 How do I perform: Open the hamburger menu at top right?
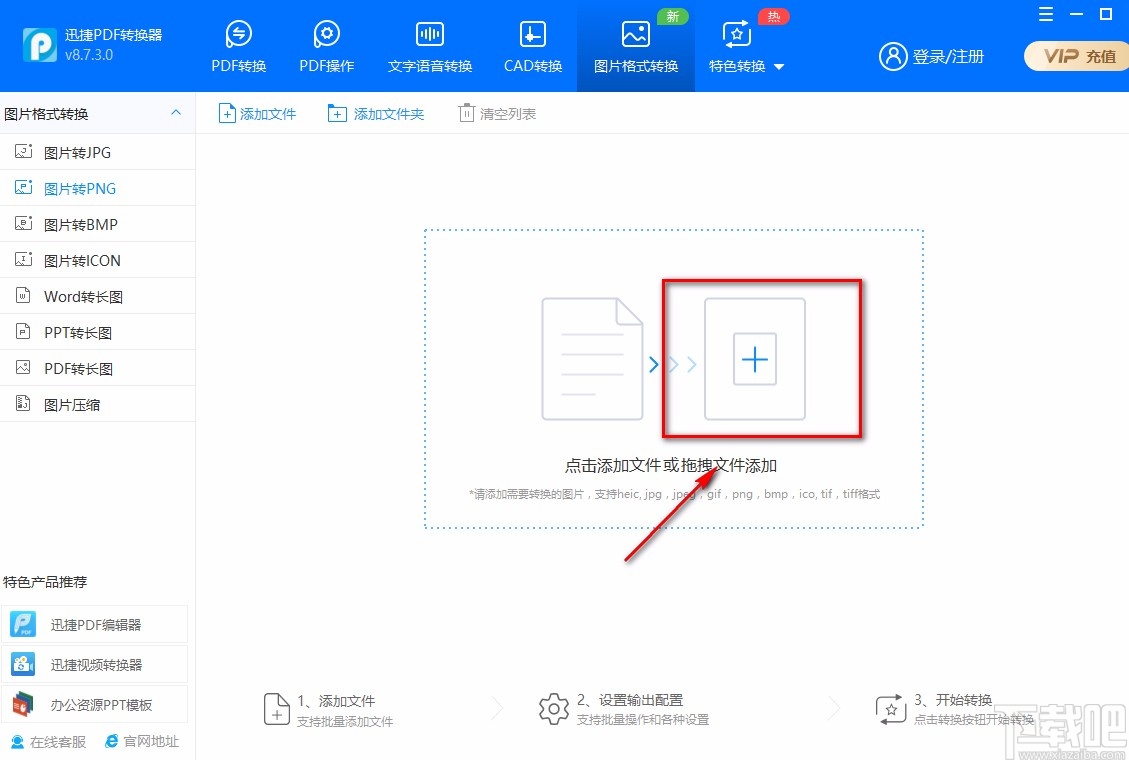point(1046,14)
